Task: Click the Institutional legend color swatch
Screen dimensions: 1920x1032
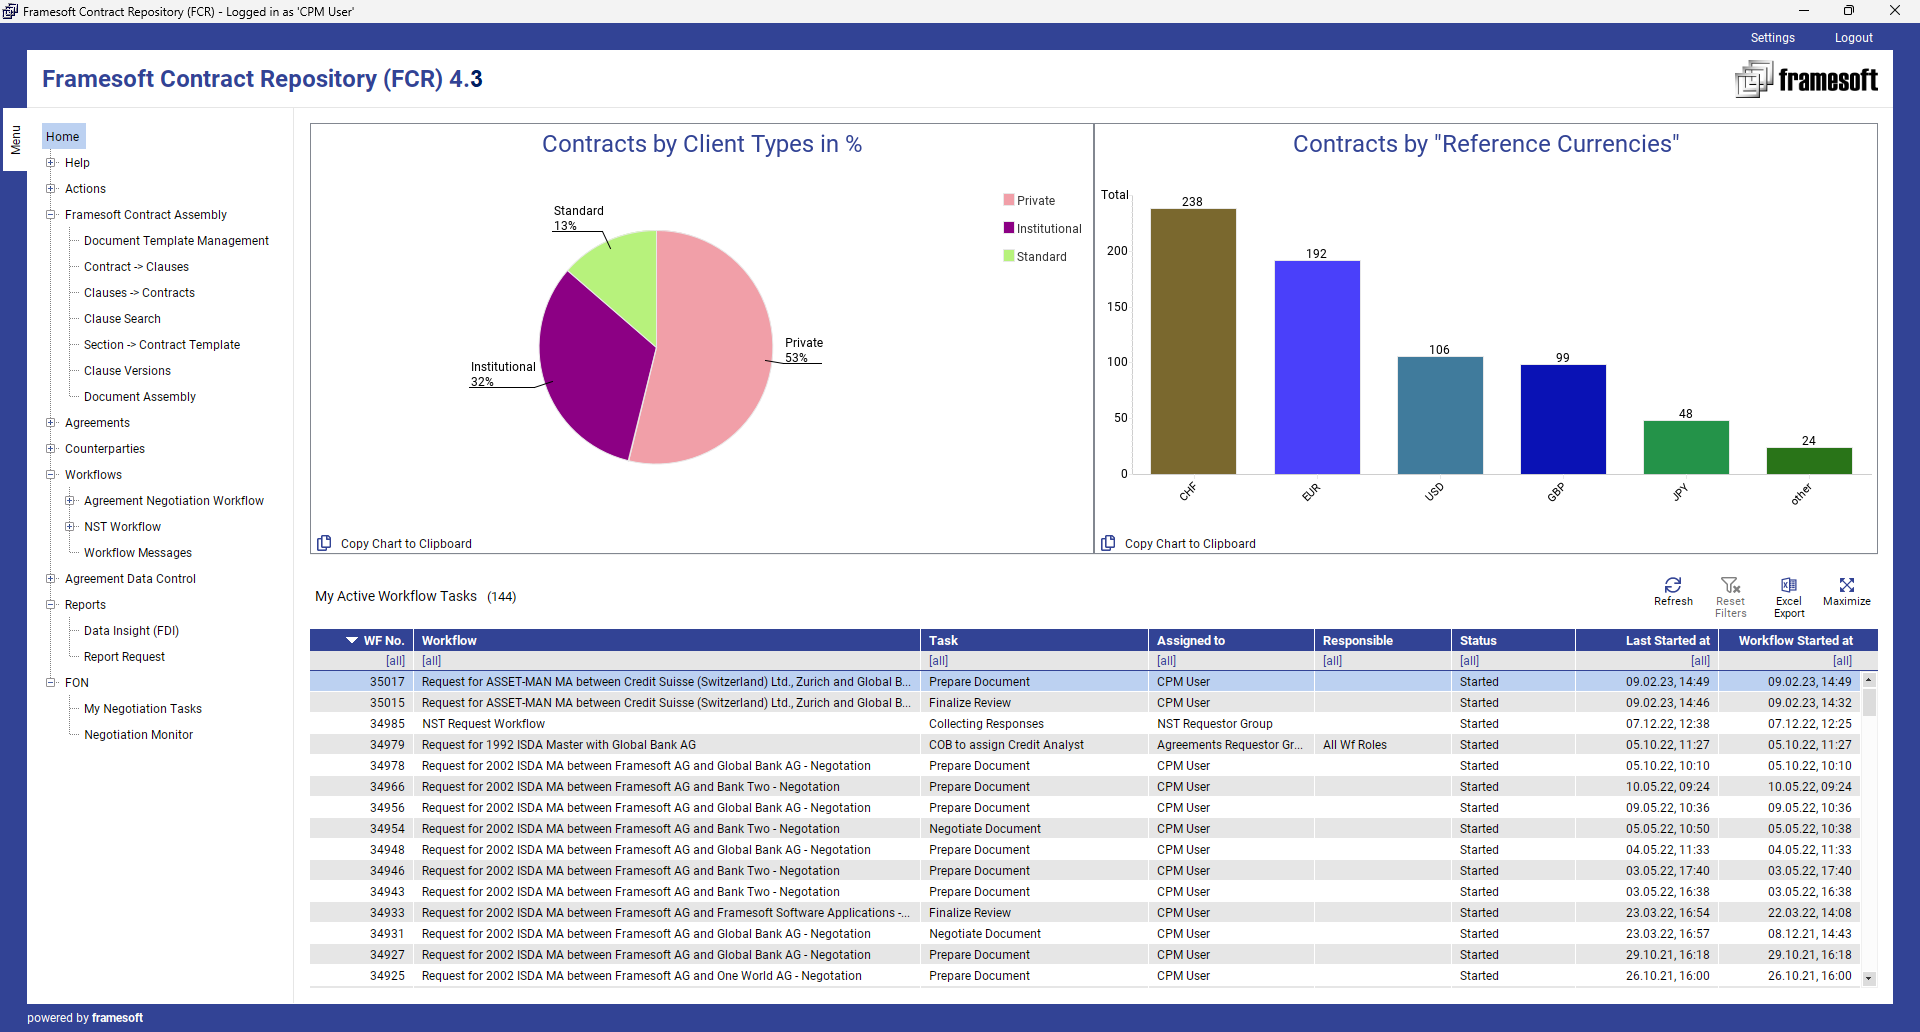Action: click(1009, 228)
